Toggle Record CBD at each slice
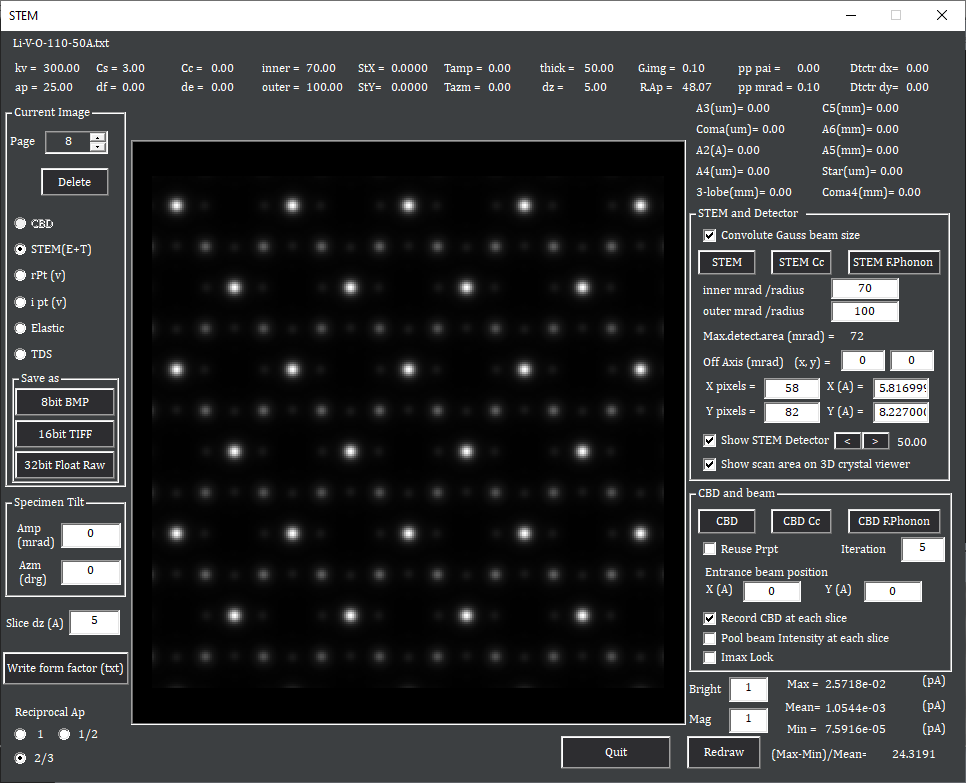This screenshot has height=783, width=966. [x=710, y=619]
